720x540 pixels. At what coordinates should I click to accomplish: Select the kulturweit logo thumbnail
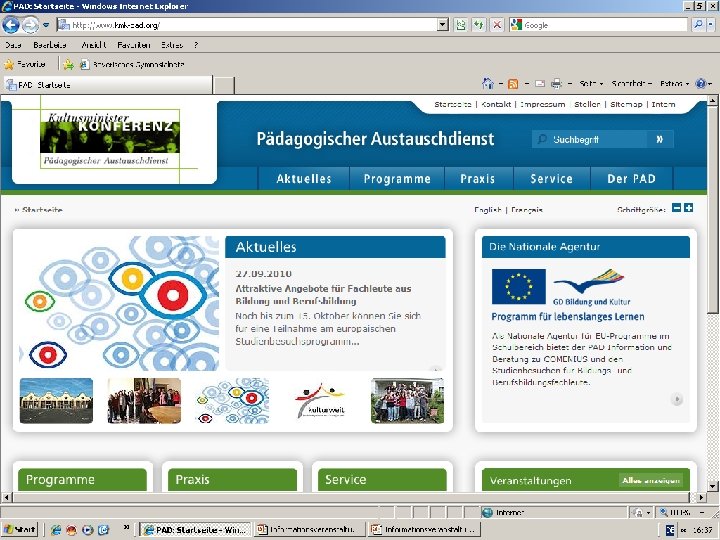[320, 400]
